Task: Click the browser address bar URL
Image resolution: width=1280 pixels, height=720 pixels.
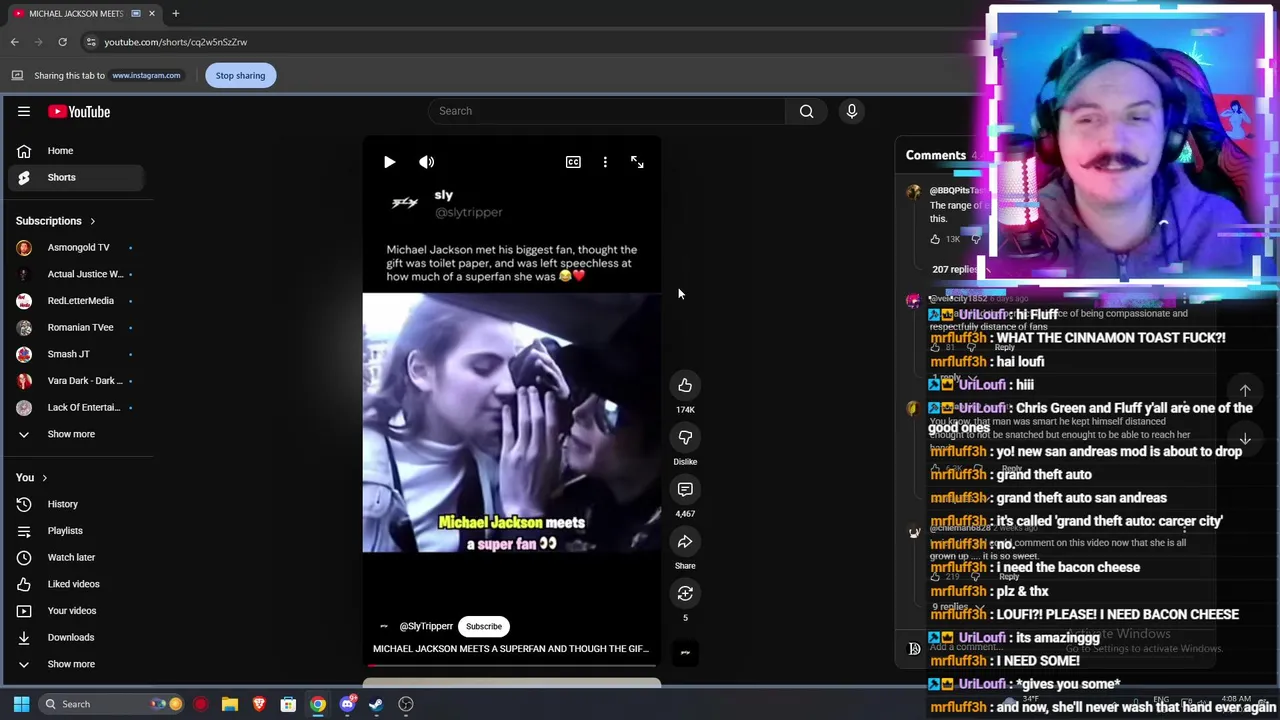Action: tap(176, 42)
